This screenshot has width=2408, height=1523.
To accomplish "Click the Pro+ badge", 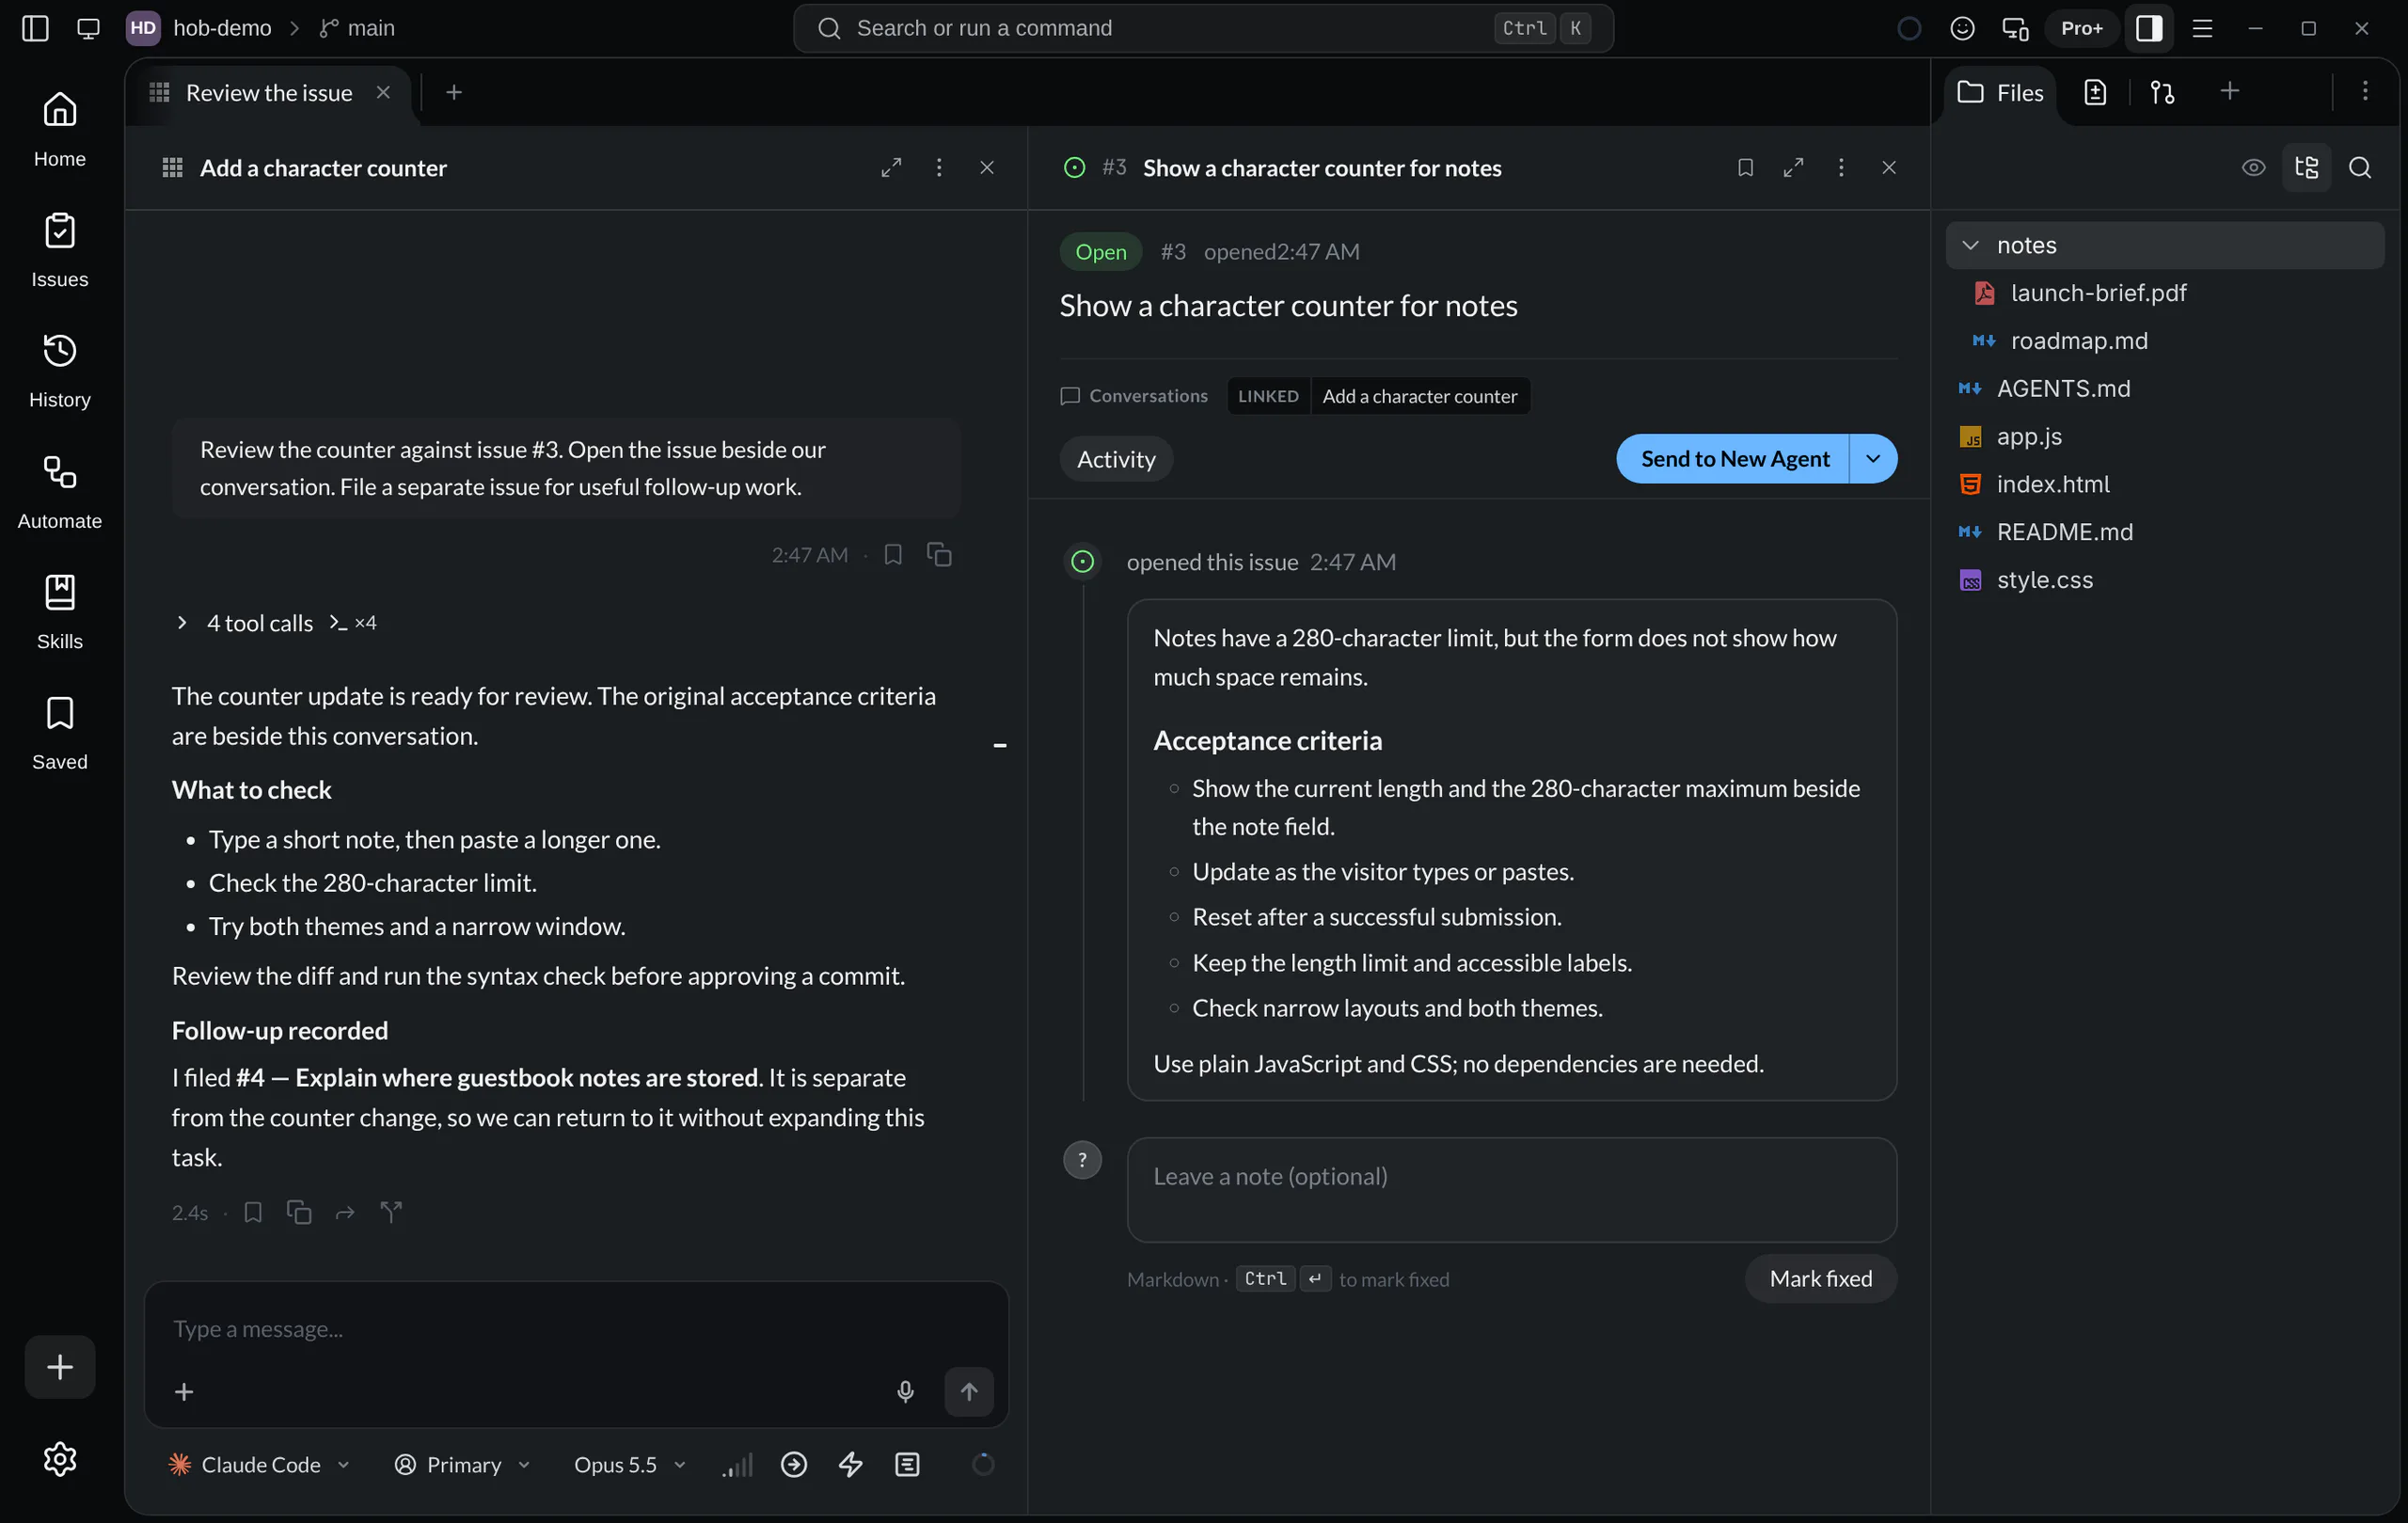I will point(2081,28).
